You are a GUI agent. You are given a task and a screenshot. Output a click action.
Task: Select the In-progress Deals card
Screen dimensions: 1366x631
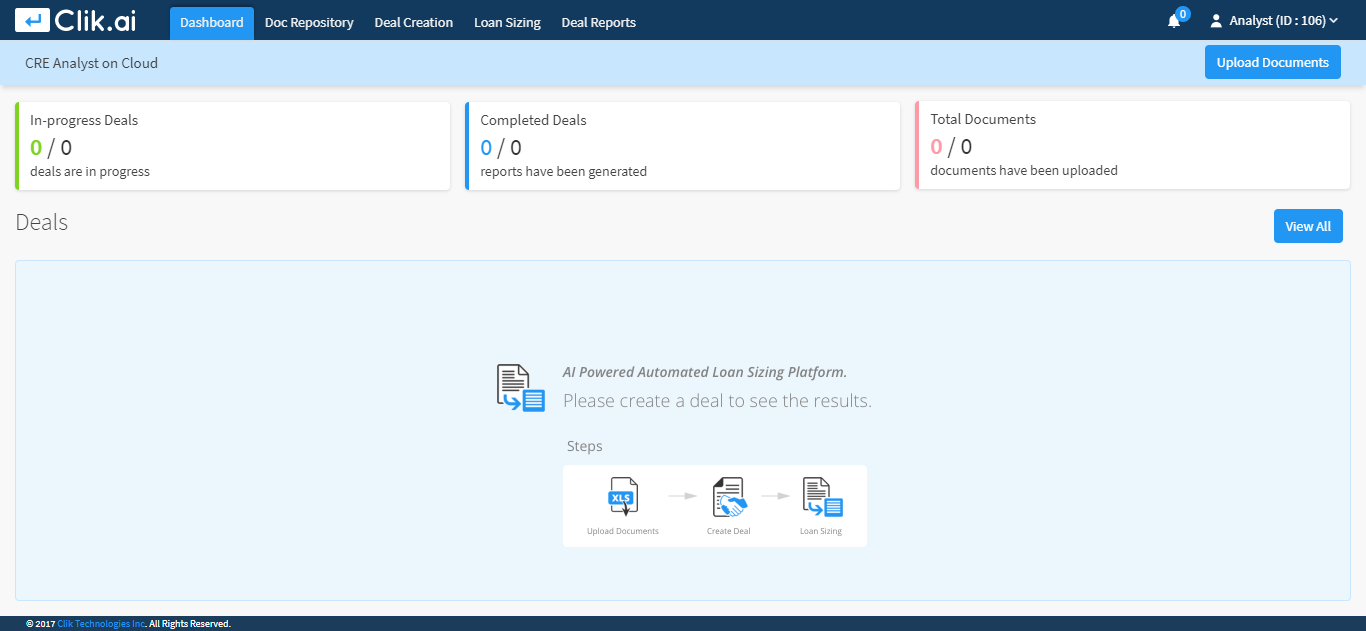tap(232, 145)
